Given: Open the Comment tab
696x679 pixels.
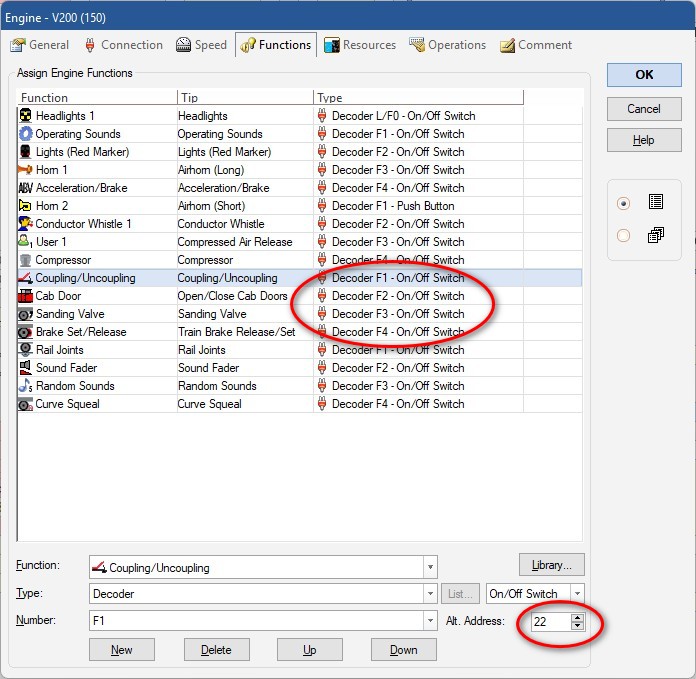Looking at the screenshot, I should (536, 45).
